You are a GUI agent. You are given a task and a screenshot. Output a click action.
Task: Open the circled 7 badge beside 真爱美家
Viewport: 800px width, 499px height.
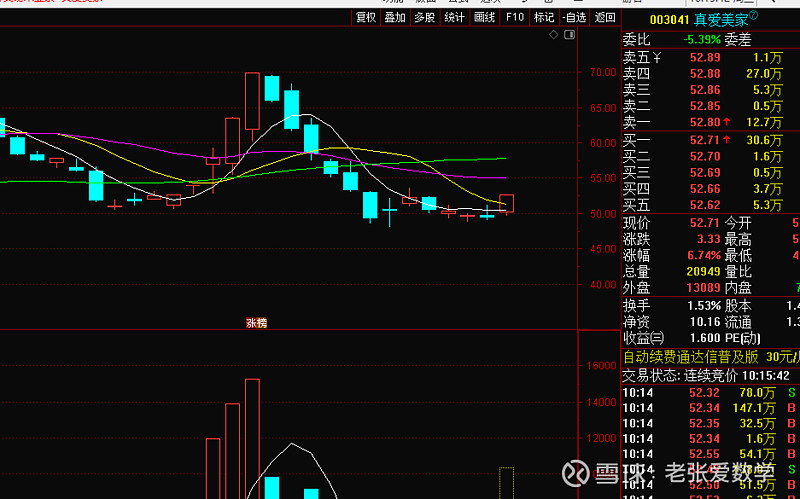[754, 16]
